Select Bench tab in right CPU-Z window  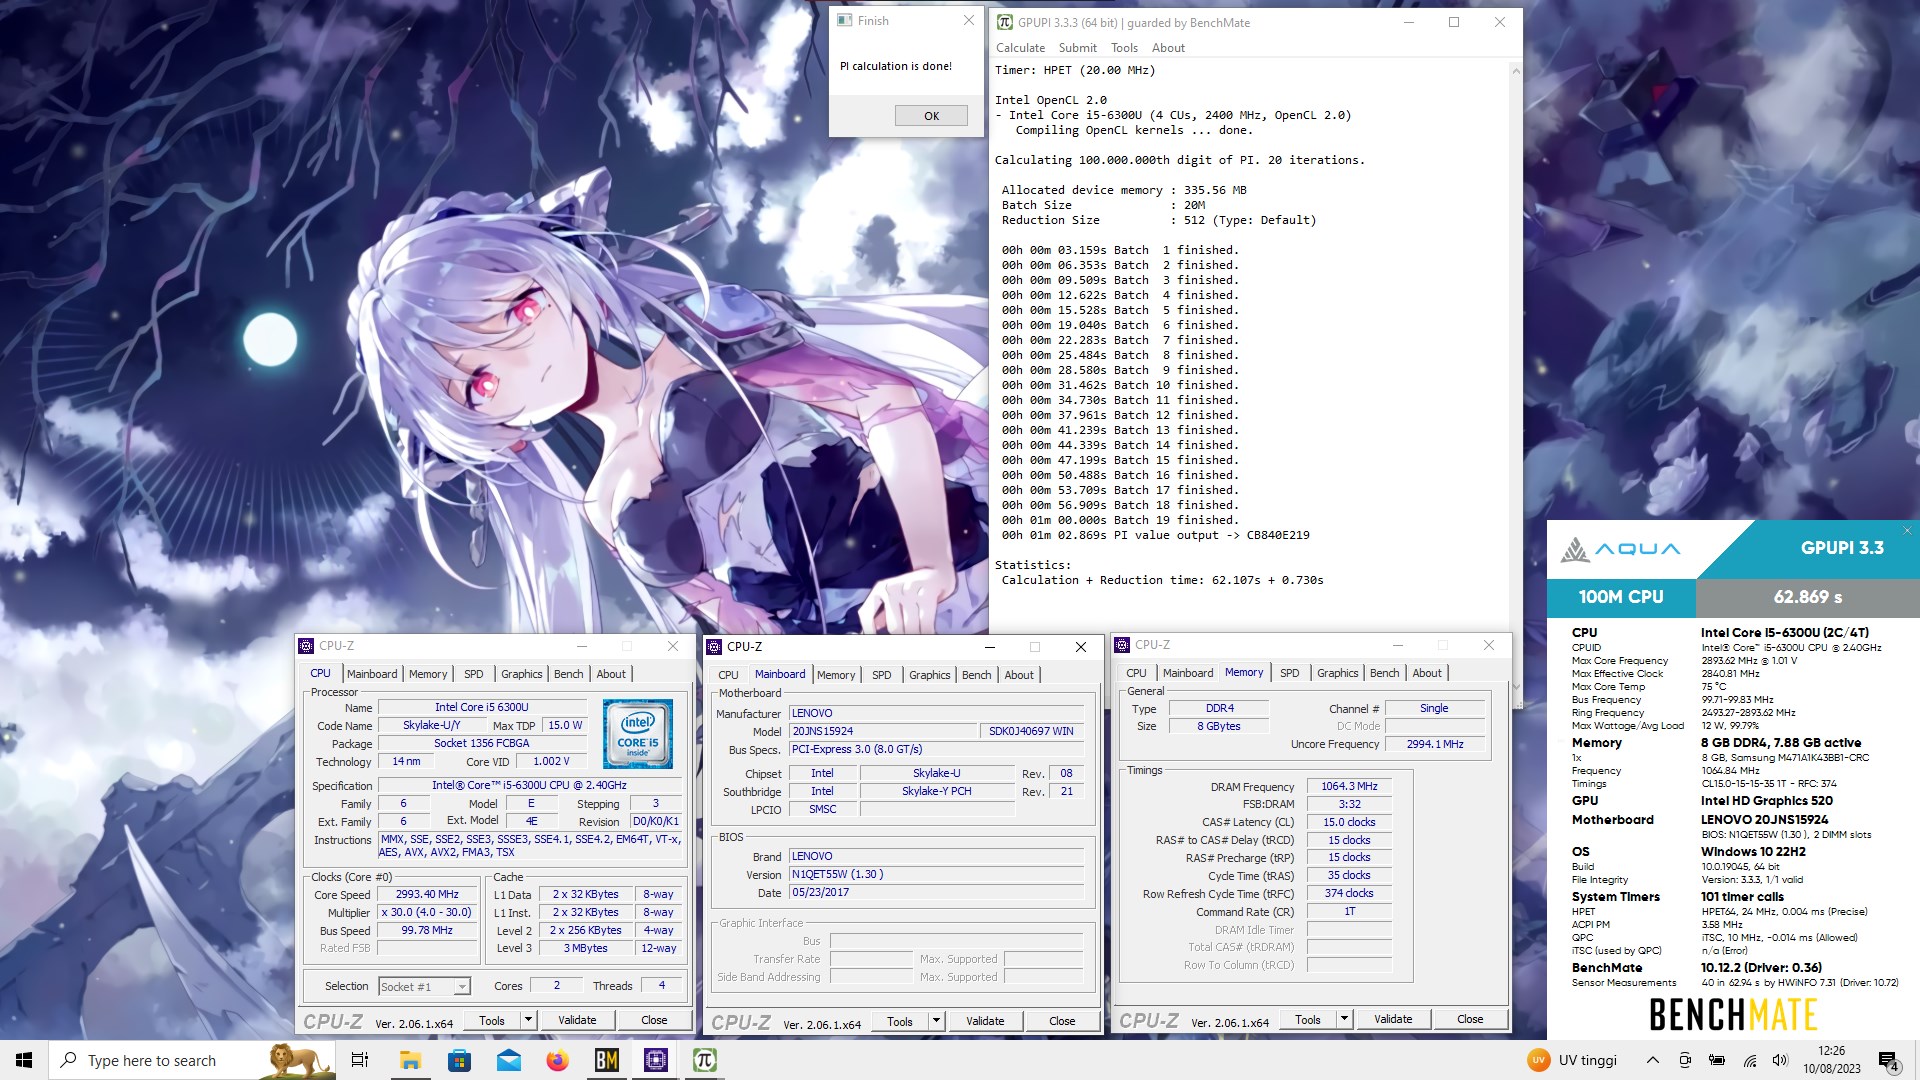[x=1385, y=673]
